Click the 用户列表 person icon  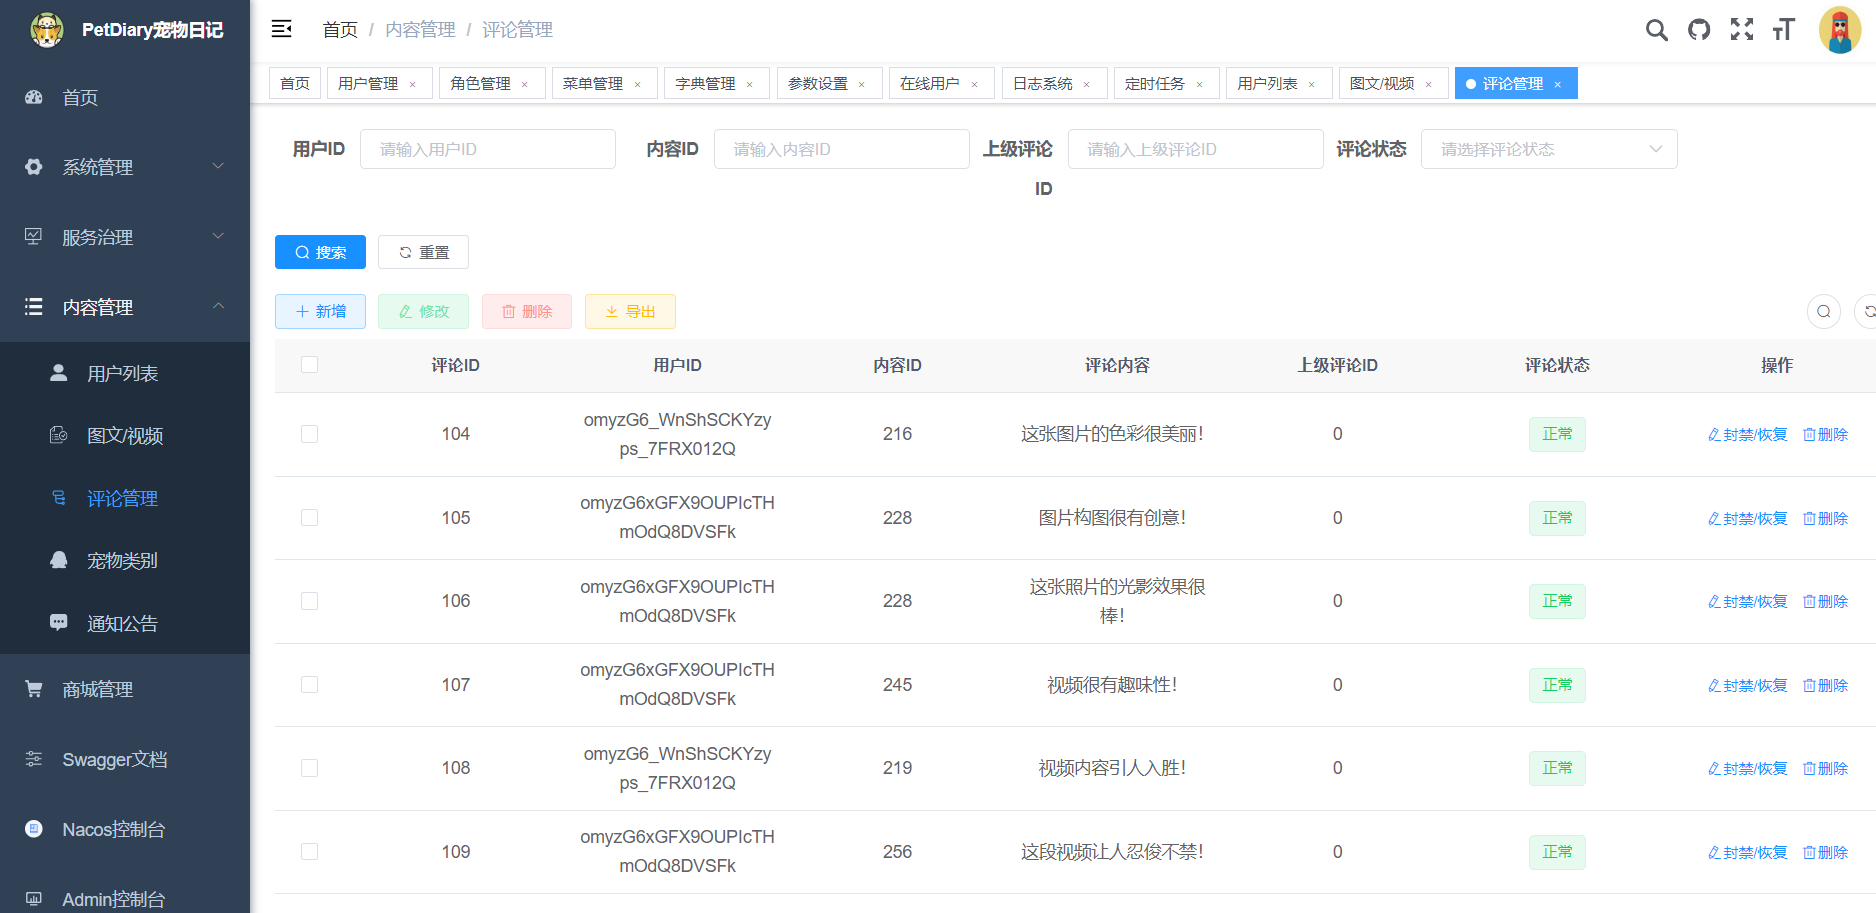point(59,373)
